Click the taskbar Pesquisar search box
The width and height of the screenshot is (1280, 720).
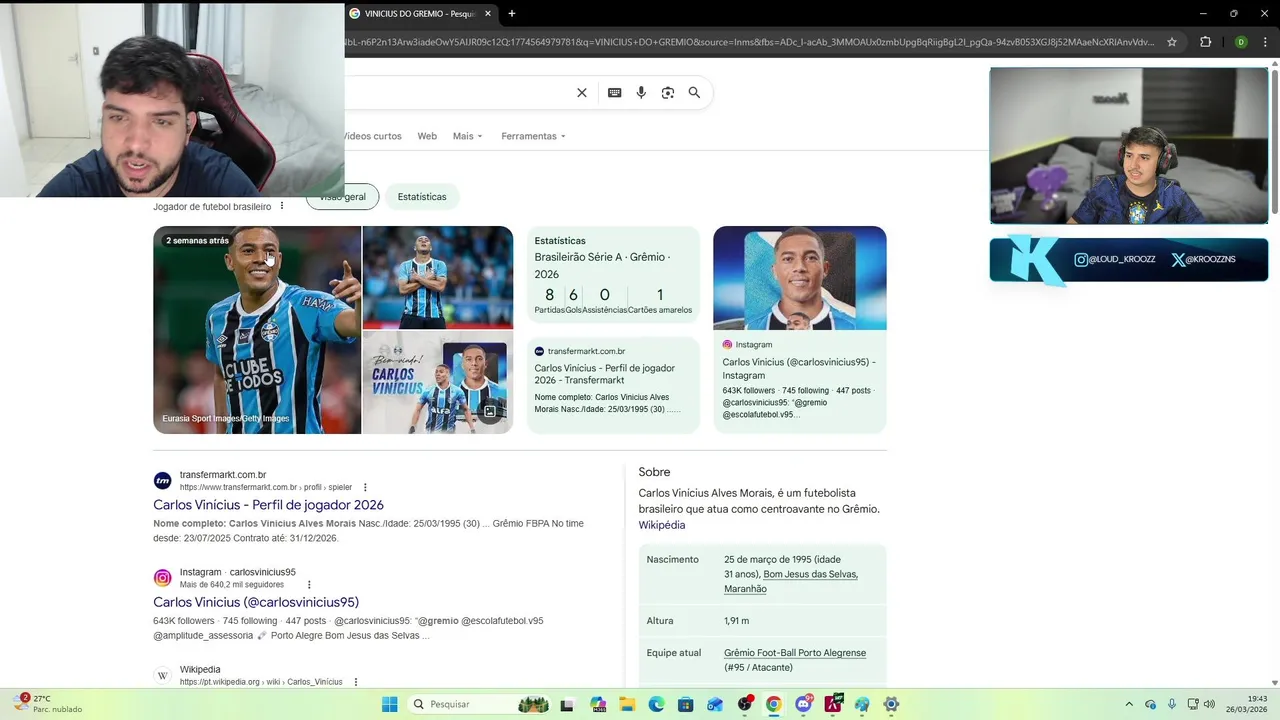(x=480, y=704)
